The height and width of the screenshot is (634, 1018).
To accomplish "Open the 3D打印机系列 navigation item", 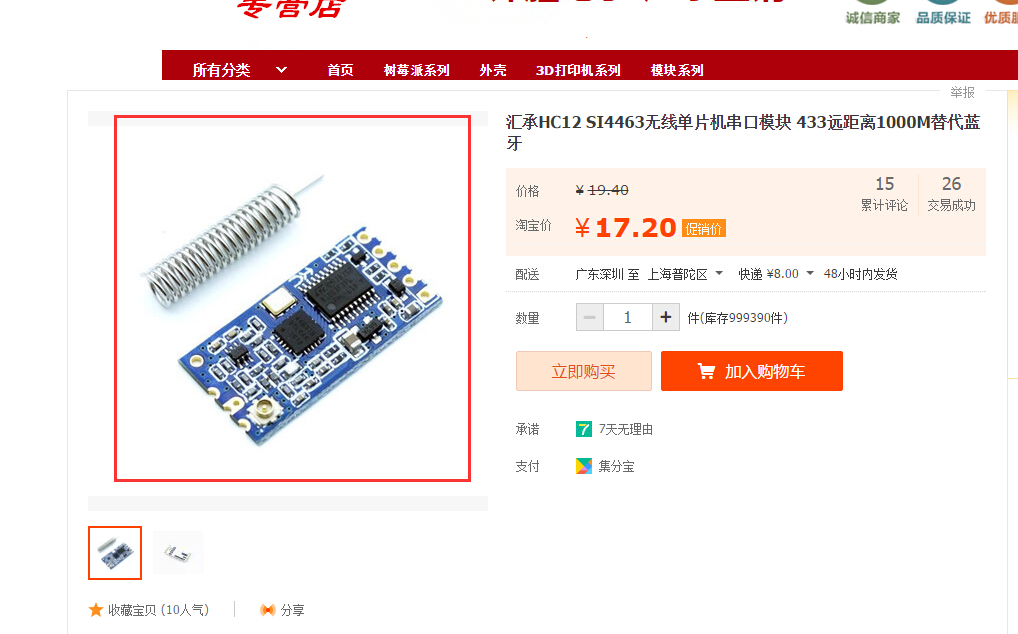I will [x=578, y=70].
